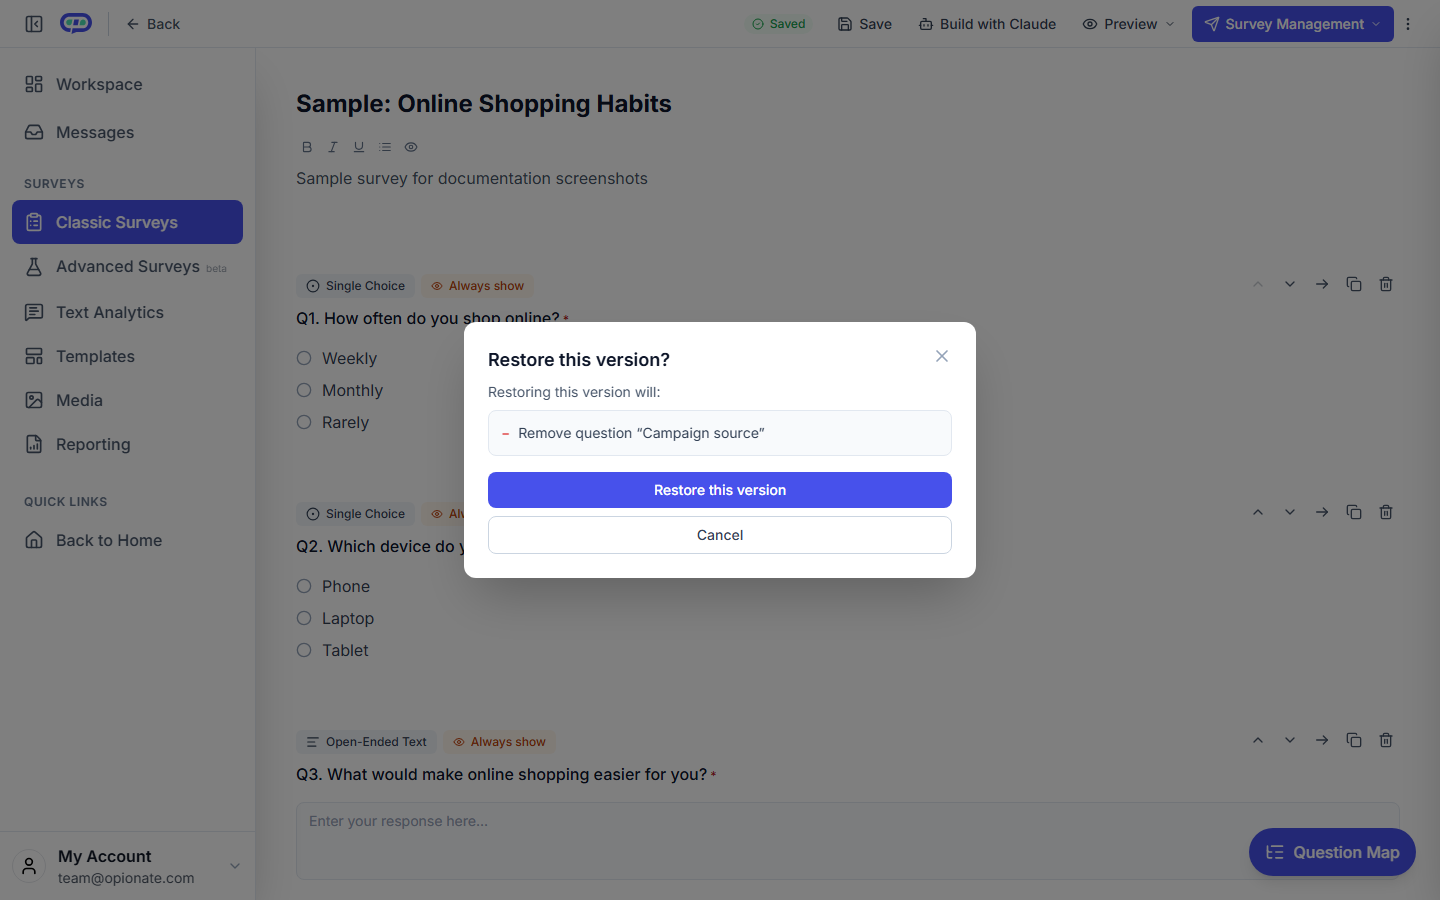
Task: Delete question Q1 trash icon
Action: (x=1386, y=284)
